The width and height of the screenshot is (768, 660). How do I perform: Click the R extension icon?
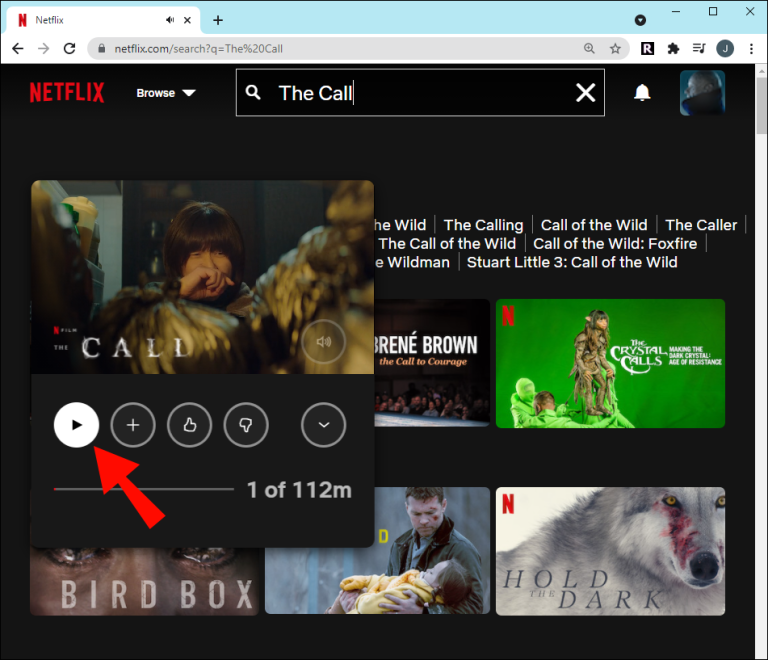click(x=648, y=48)
